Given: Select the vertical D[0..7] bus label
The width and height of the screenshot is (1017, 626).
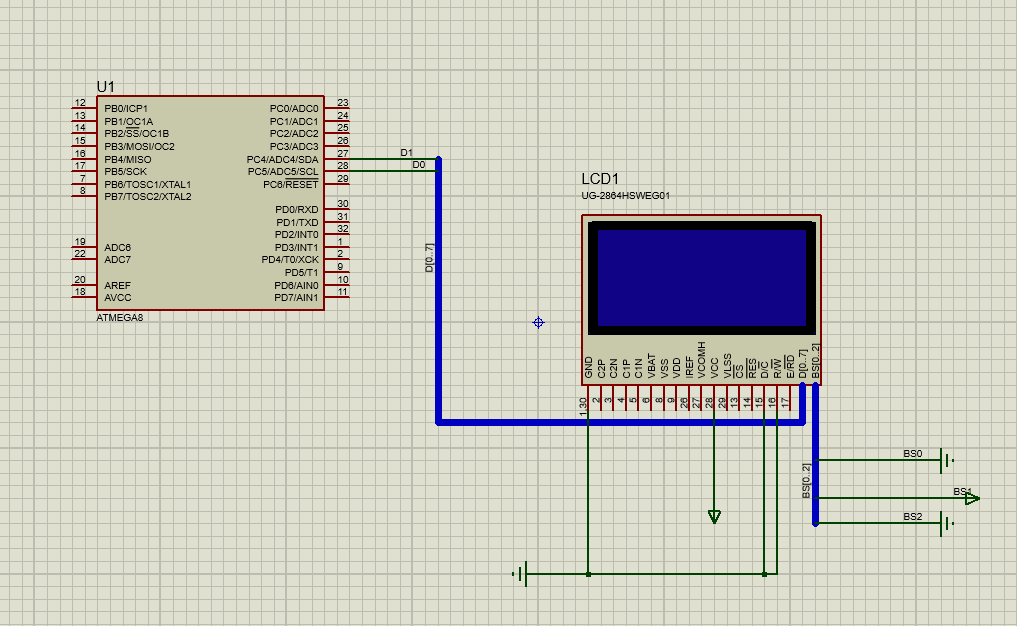Looking at the screenshot, I should [x=429, y=257].
